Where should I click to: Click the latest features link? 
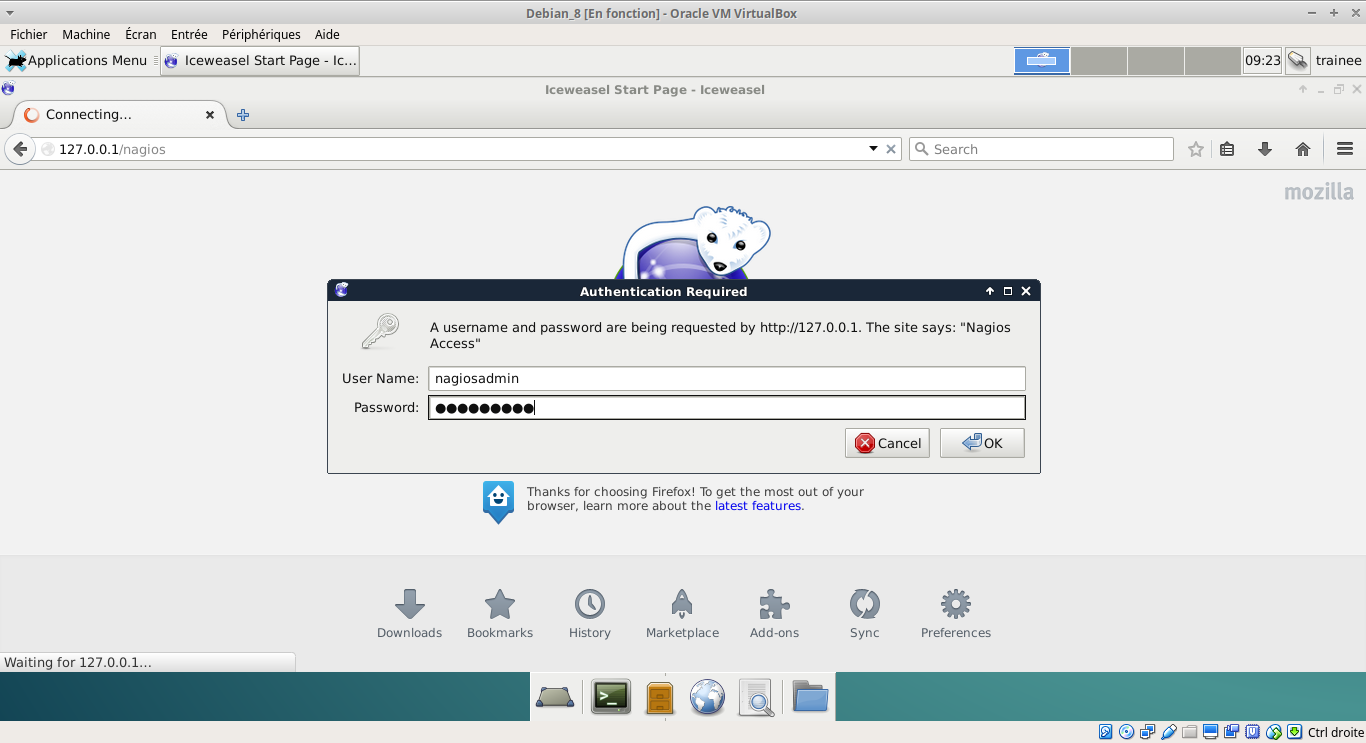[x=758, y=506]
